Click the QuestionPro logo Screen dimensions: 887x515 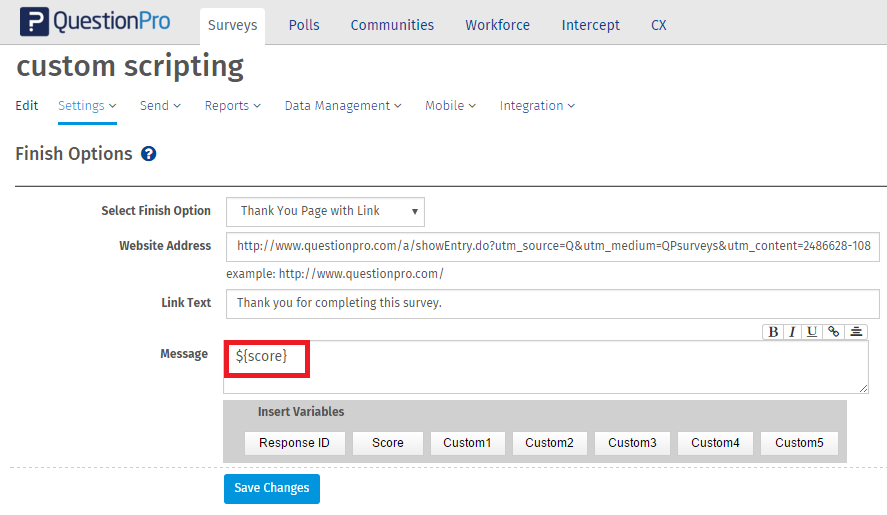tap(95, 22)
